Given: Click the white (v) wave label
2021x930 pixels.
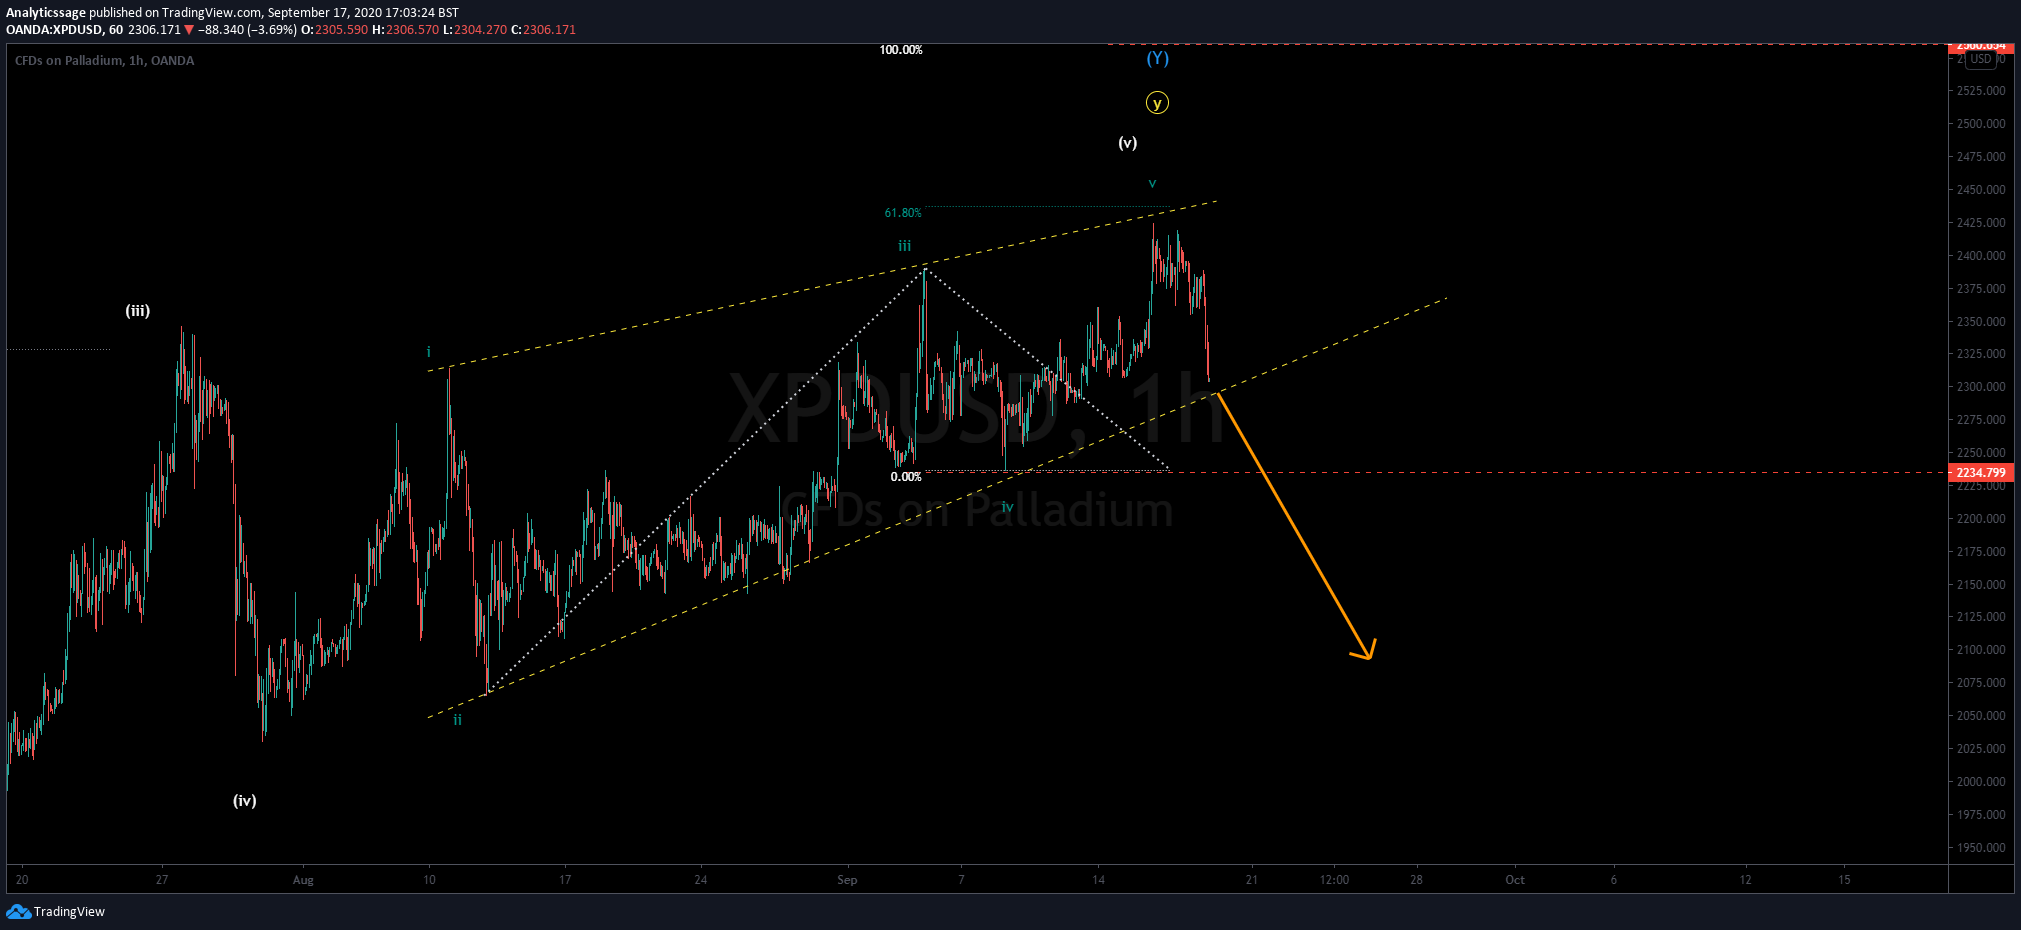Looking at the screenshot, I should pyautogui.click(x=1127, y=142).
